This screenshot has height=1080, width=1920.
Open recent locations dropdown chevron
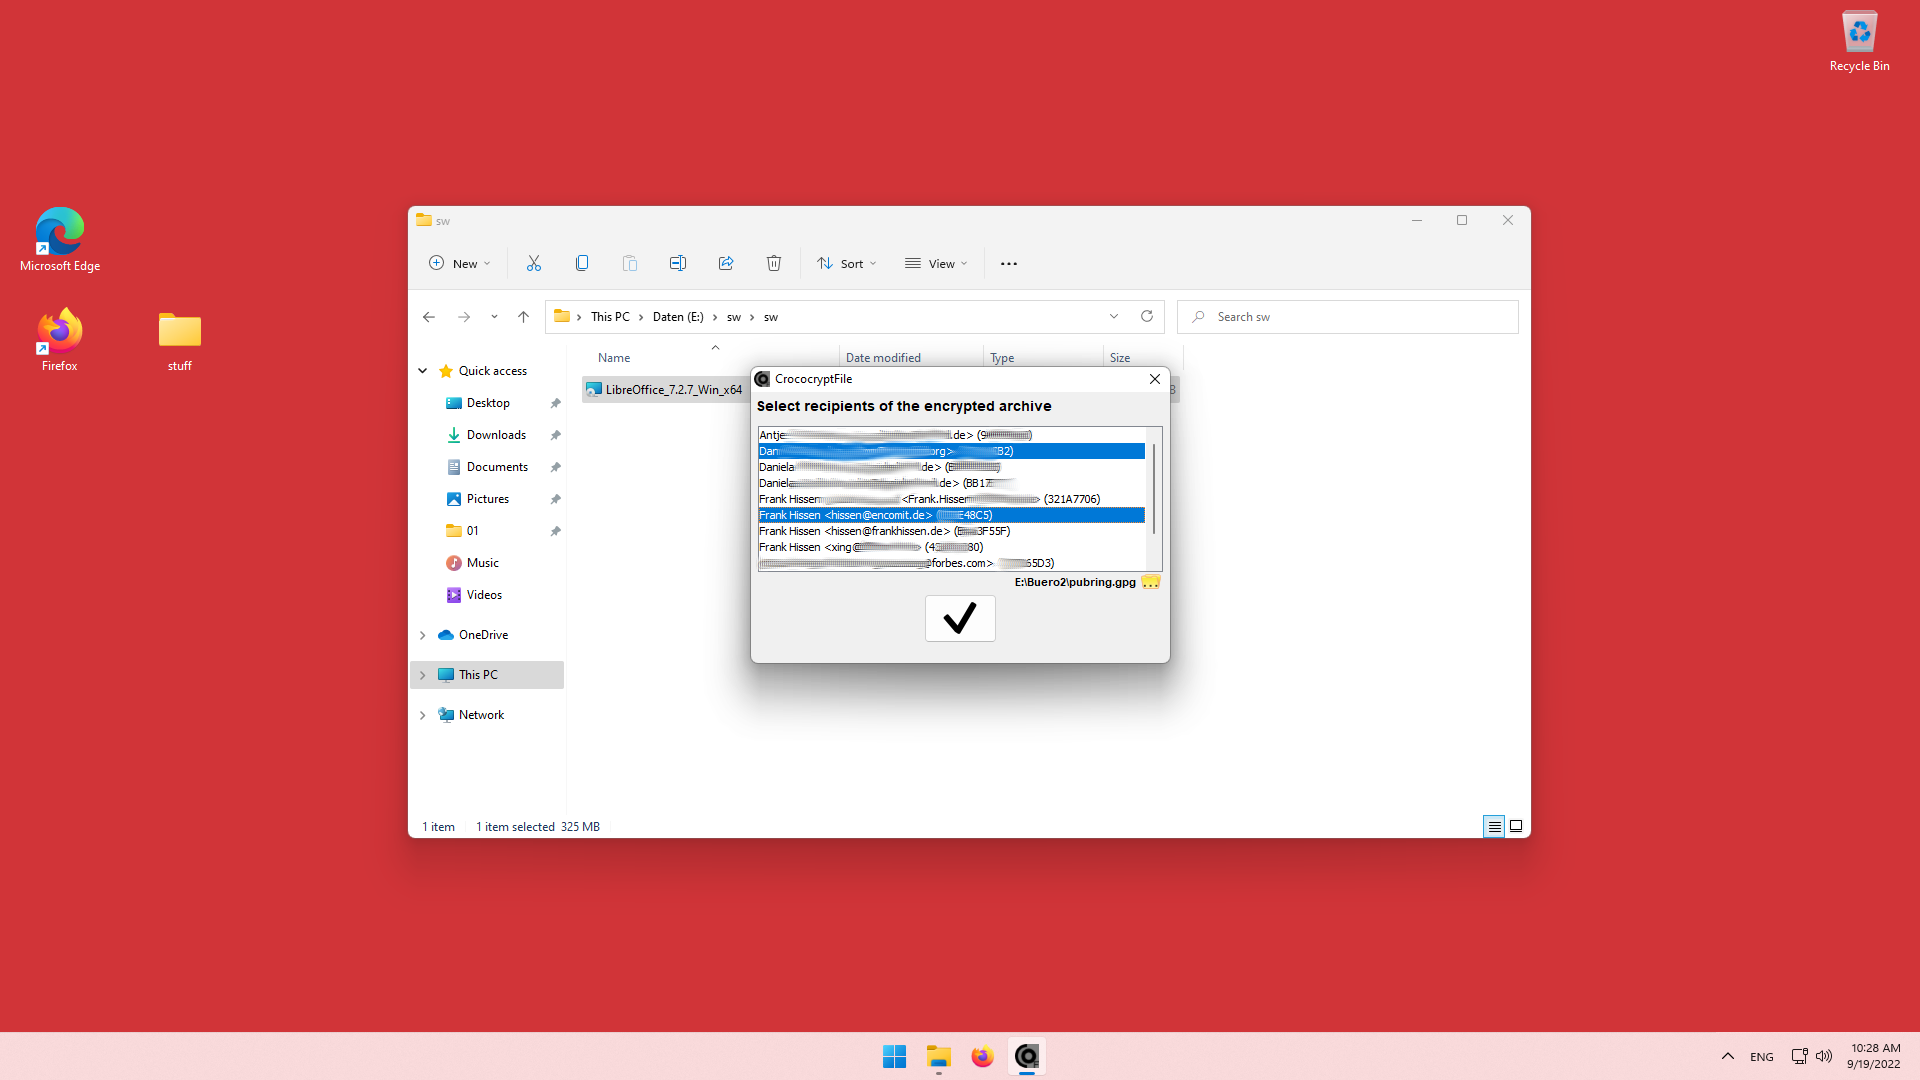point(494,317)
